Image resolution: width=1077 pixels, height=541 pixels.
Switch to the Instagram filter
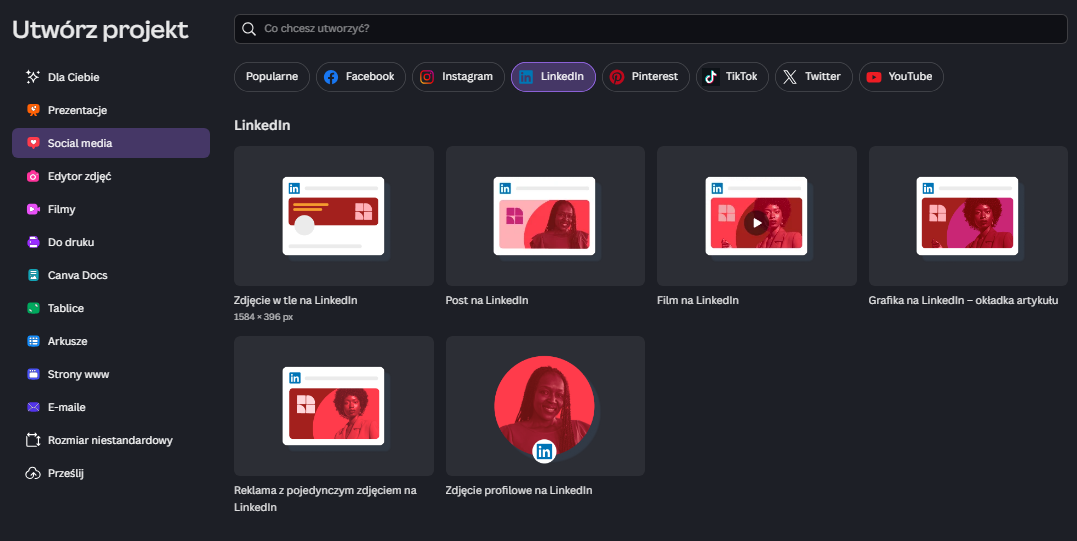tap(458, 77)
